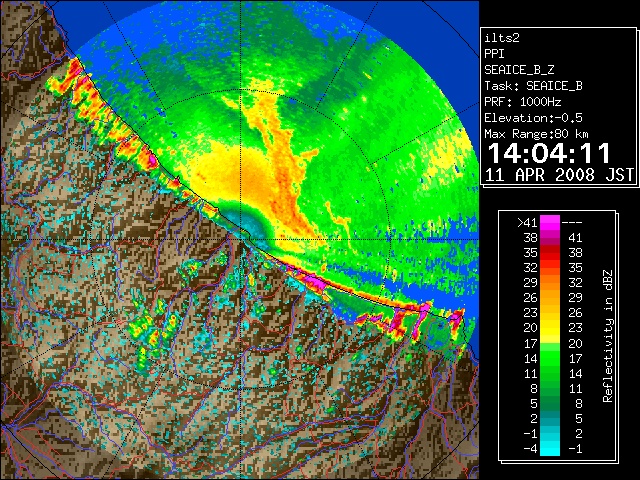Click the orange swatch beside 26
This screenshot has width=640, height=480.
pos(550,298)
